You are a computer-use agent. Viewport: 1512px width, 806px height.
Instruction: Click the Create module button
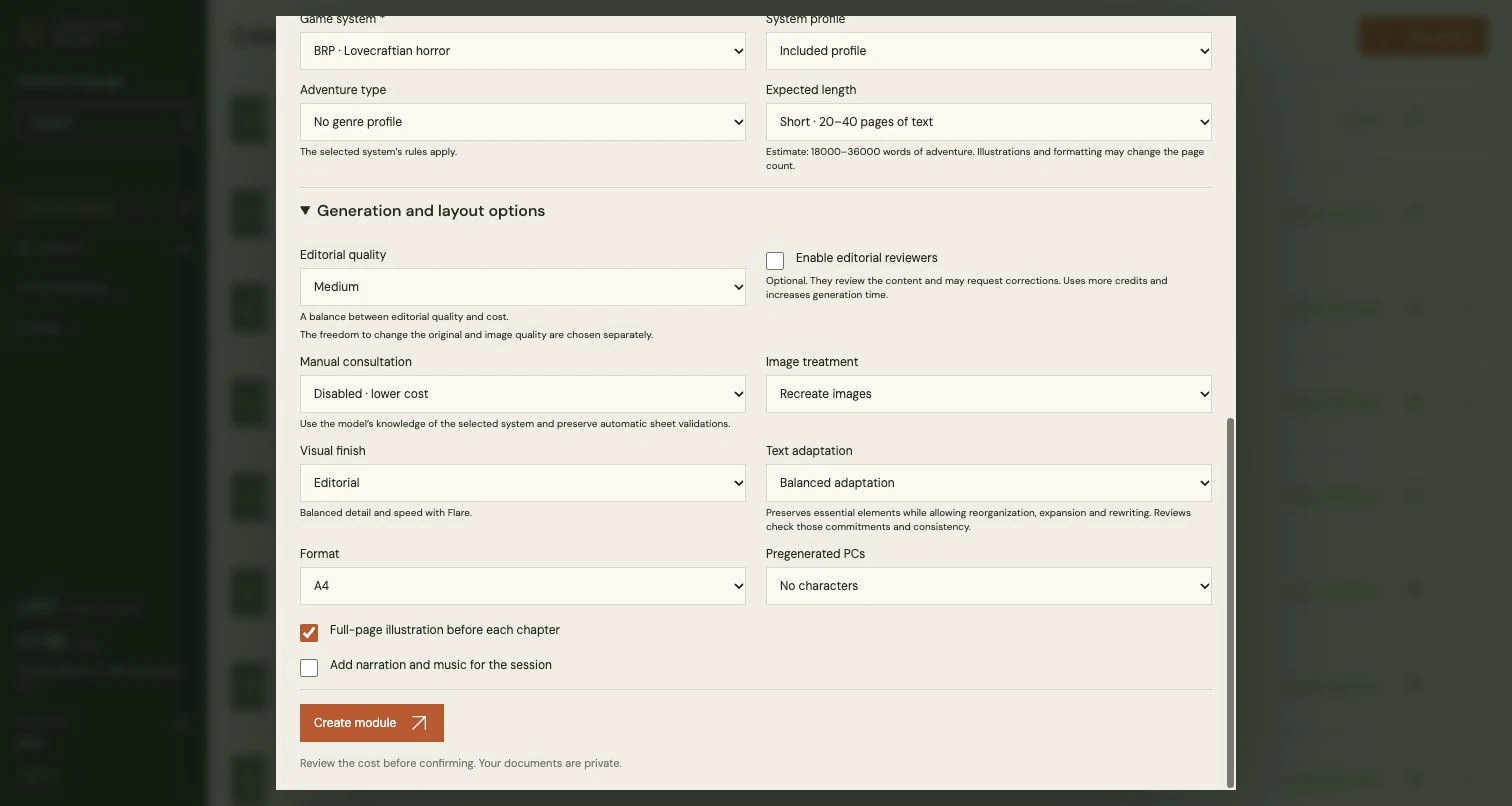(x=372, y=723)
